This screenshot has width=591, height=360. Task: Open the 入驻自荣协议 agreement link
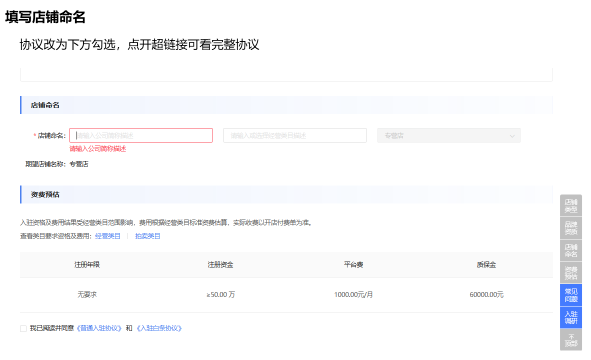pyautogui.click(x=159, y=328)
